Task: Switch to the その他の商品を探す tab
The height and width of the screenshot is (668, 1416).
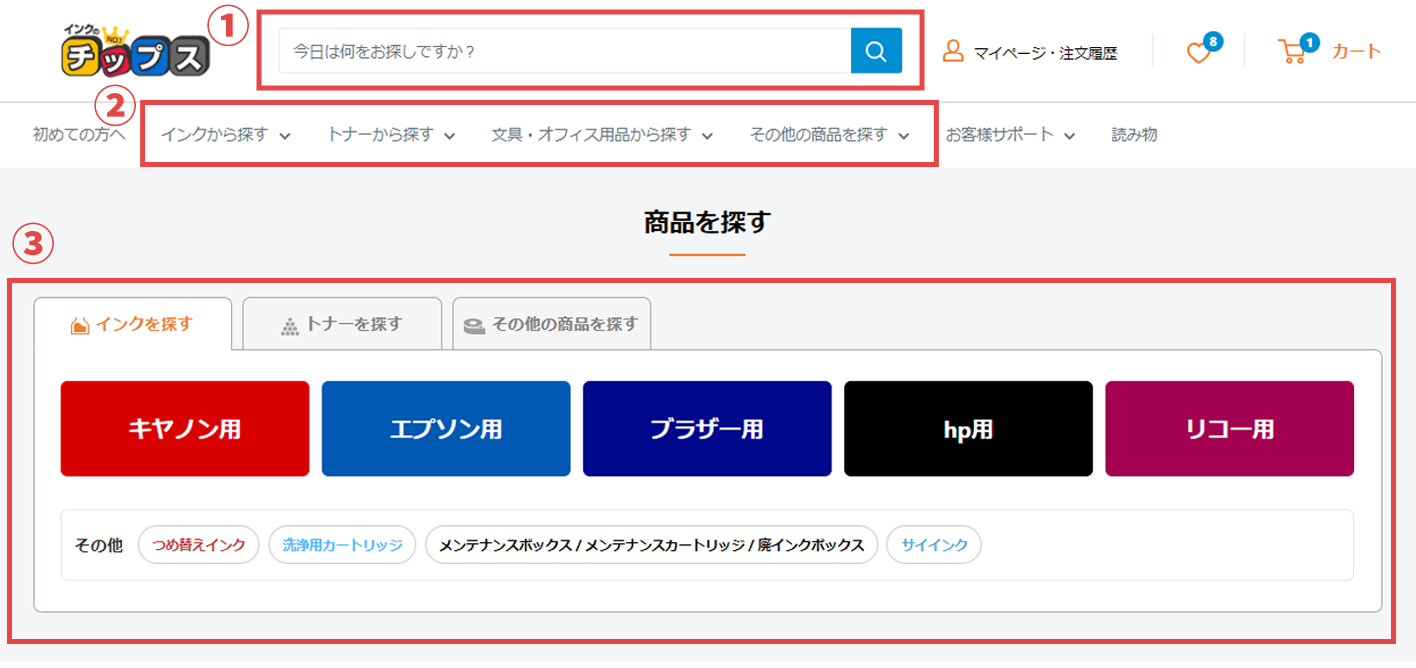Action: click(x=552, y=324)
